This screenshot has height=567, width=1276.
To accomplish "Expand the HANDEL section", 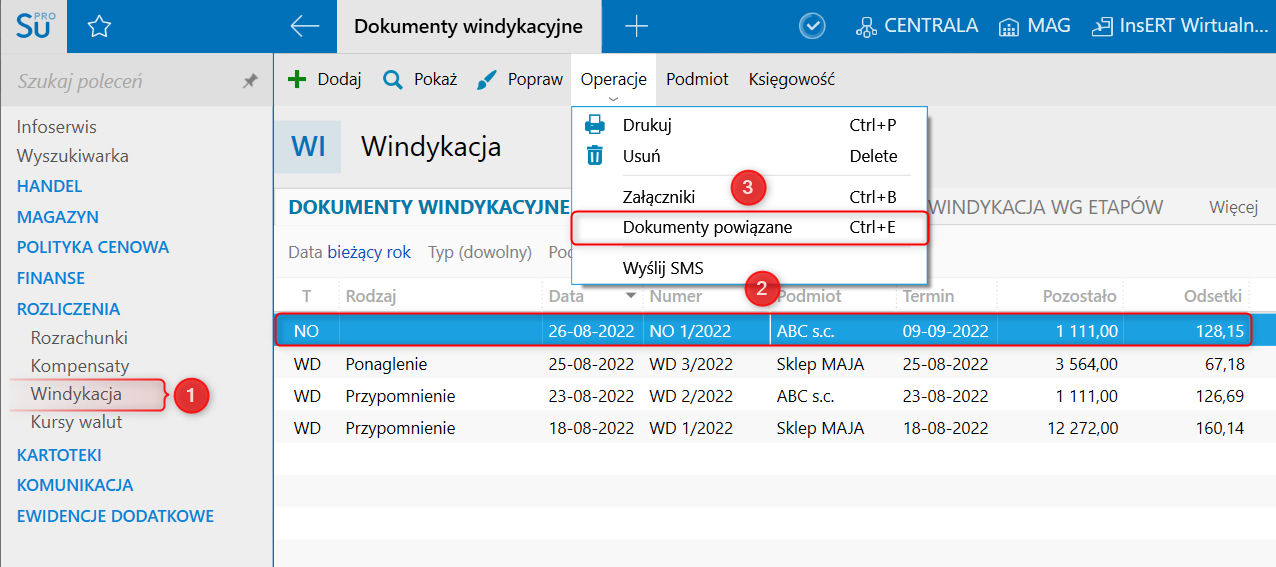I will [x=49, y=186].
